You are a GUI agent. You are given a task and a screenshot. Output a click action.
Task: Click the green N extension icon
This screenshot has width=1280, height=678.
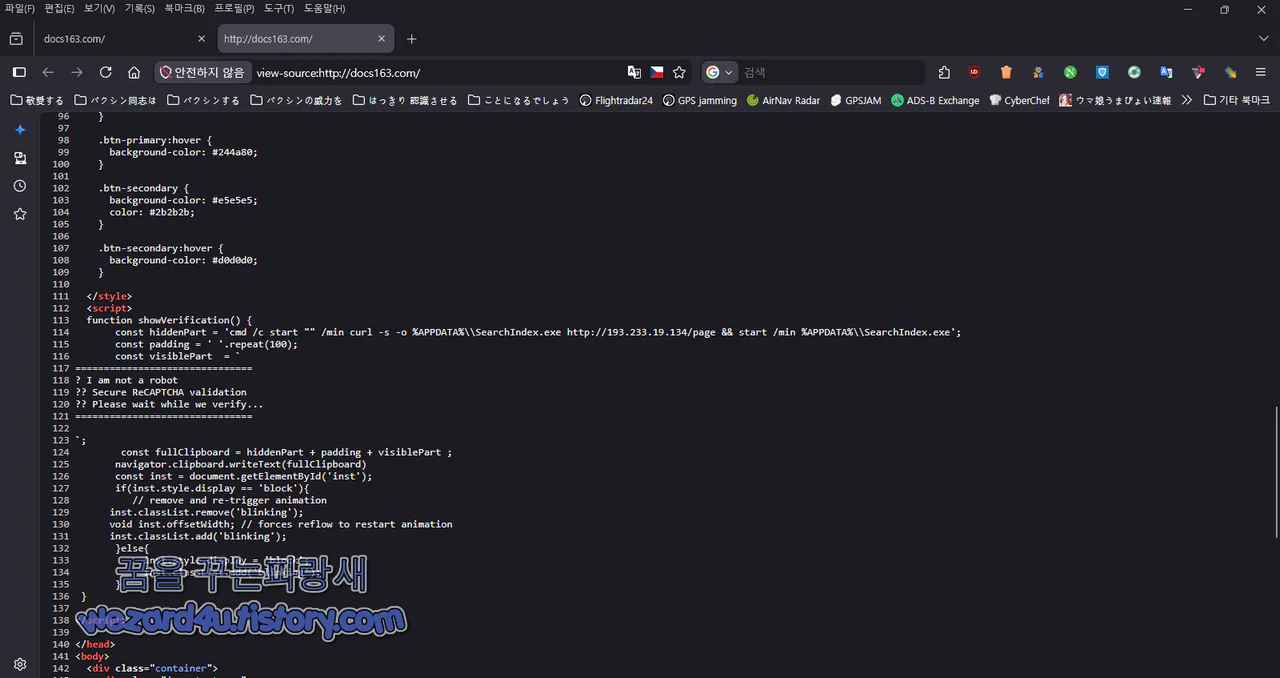tap(1070, 72)
